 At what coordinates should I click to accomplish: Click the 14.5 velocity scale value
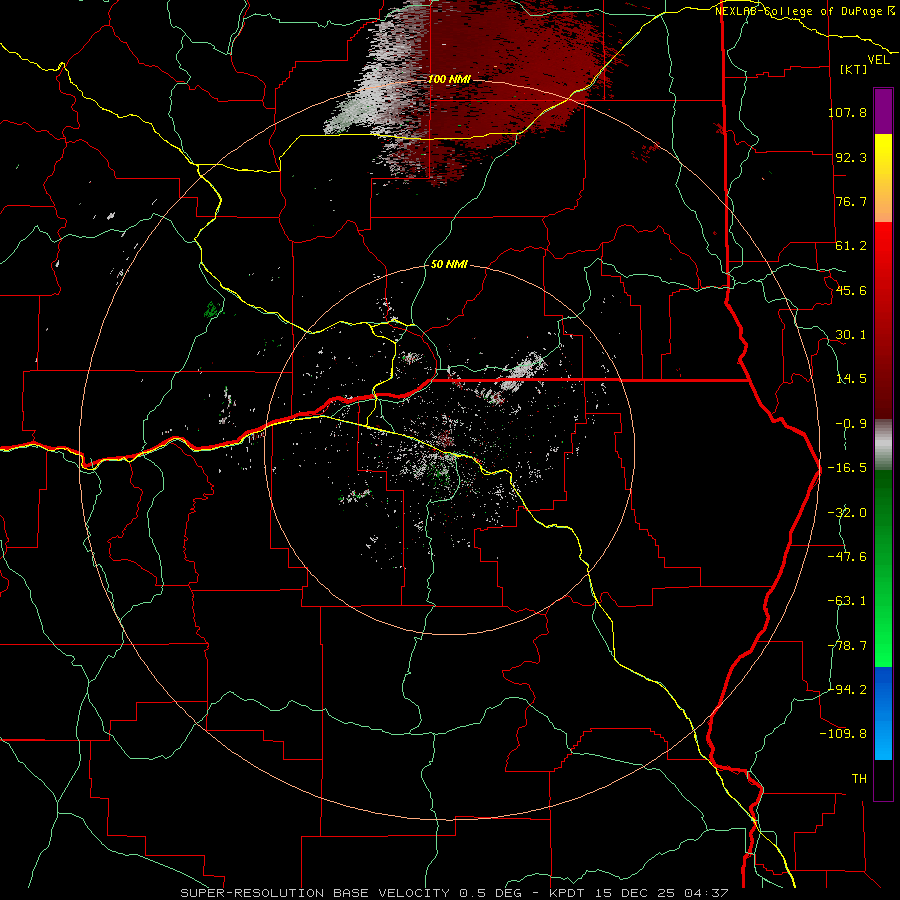[x=851, y=379]
